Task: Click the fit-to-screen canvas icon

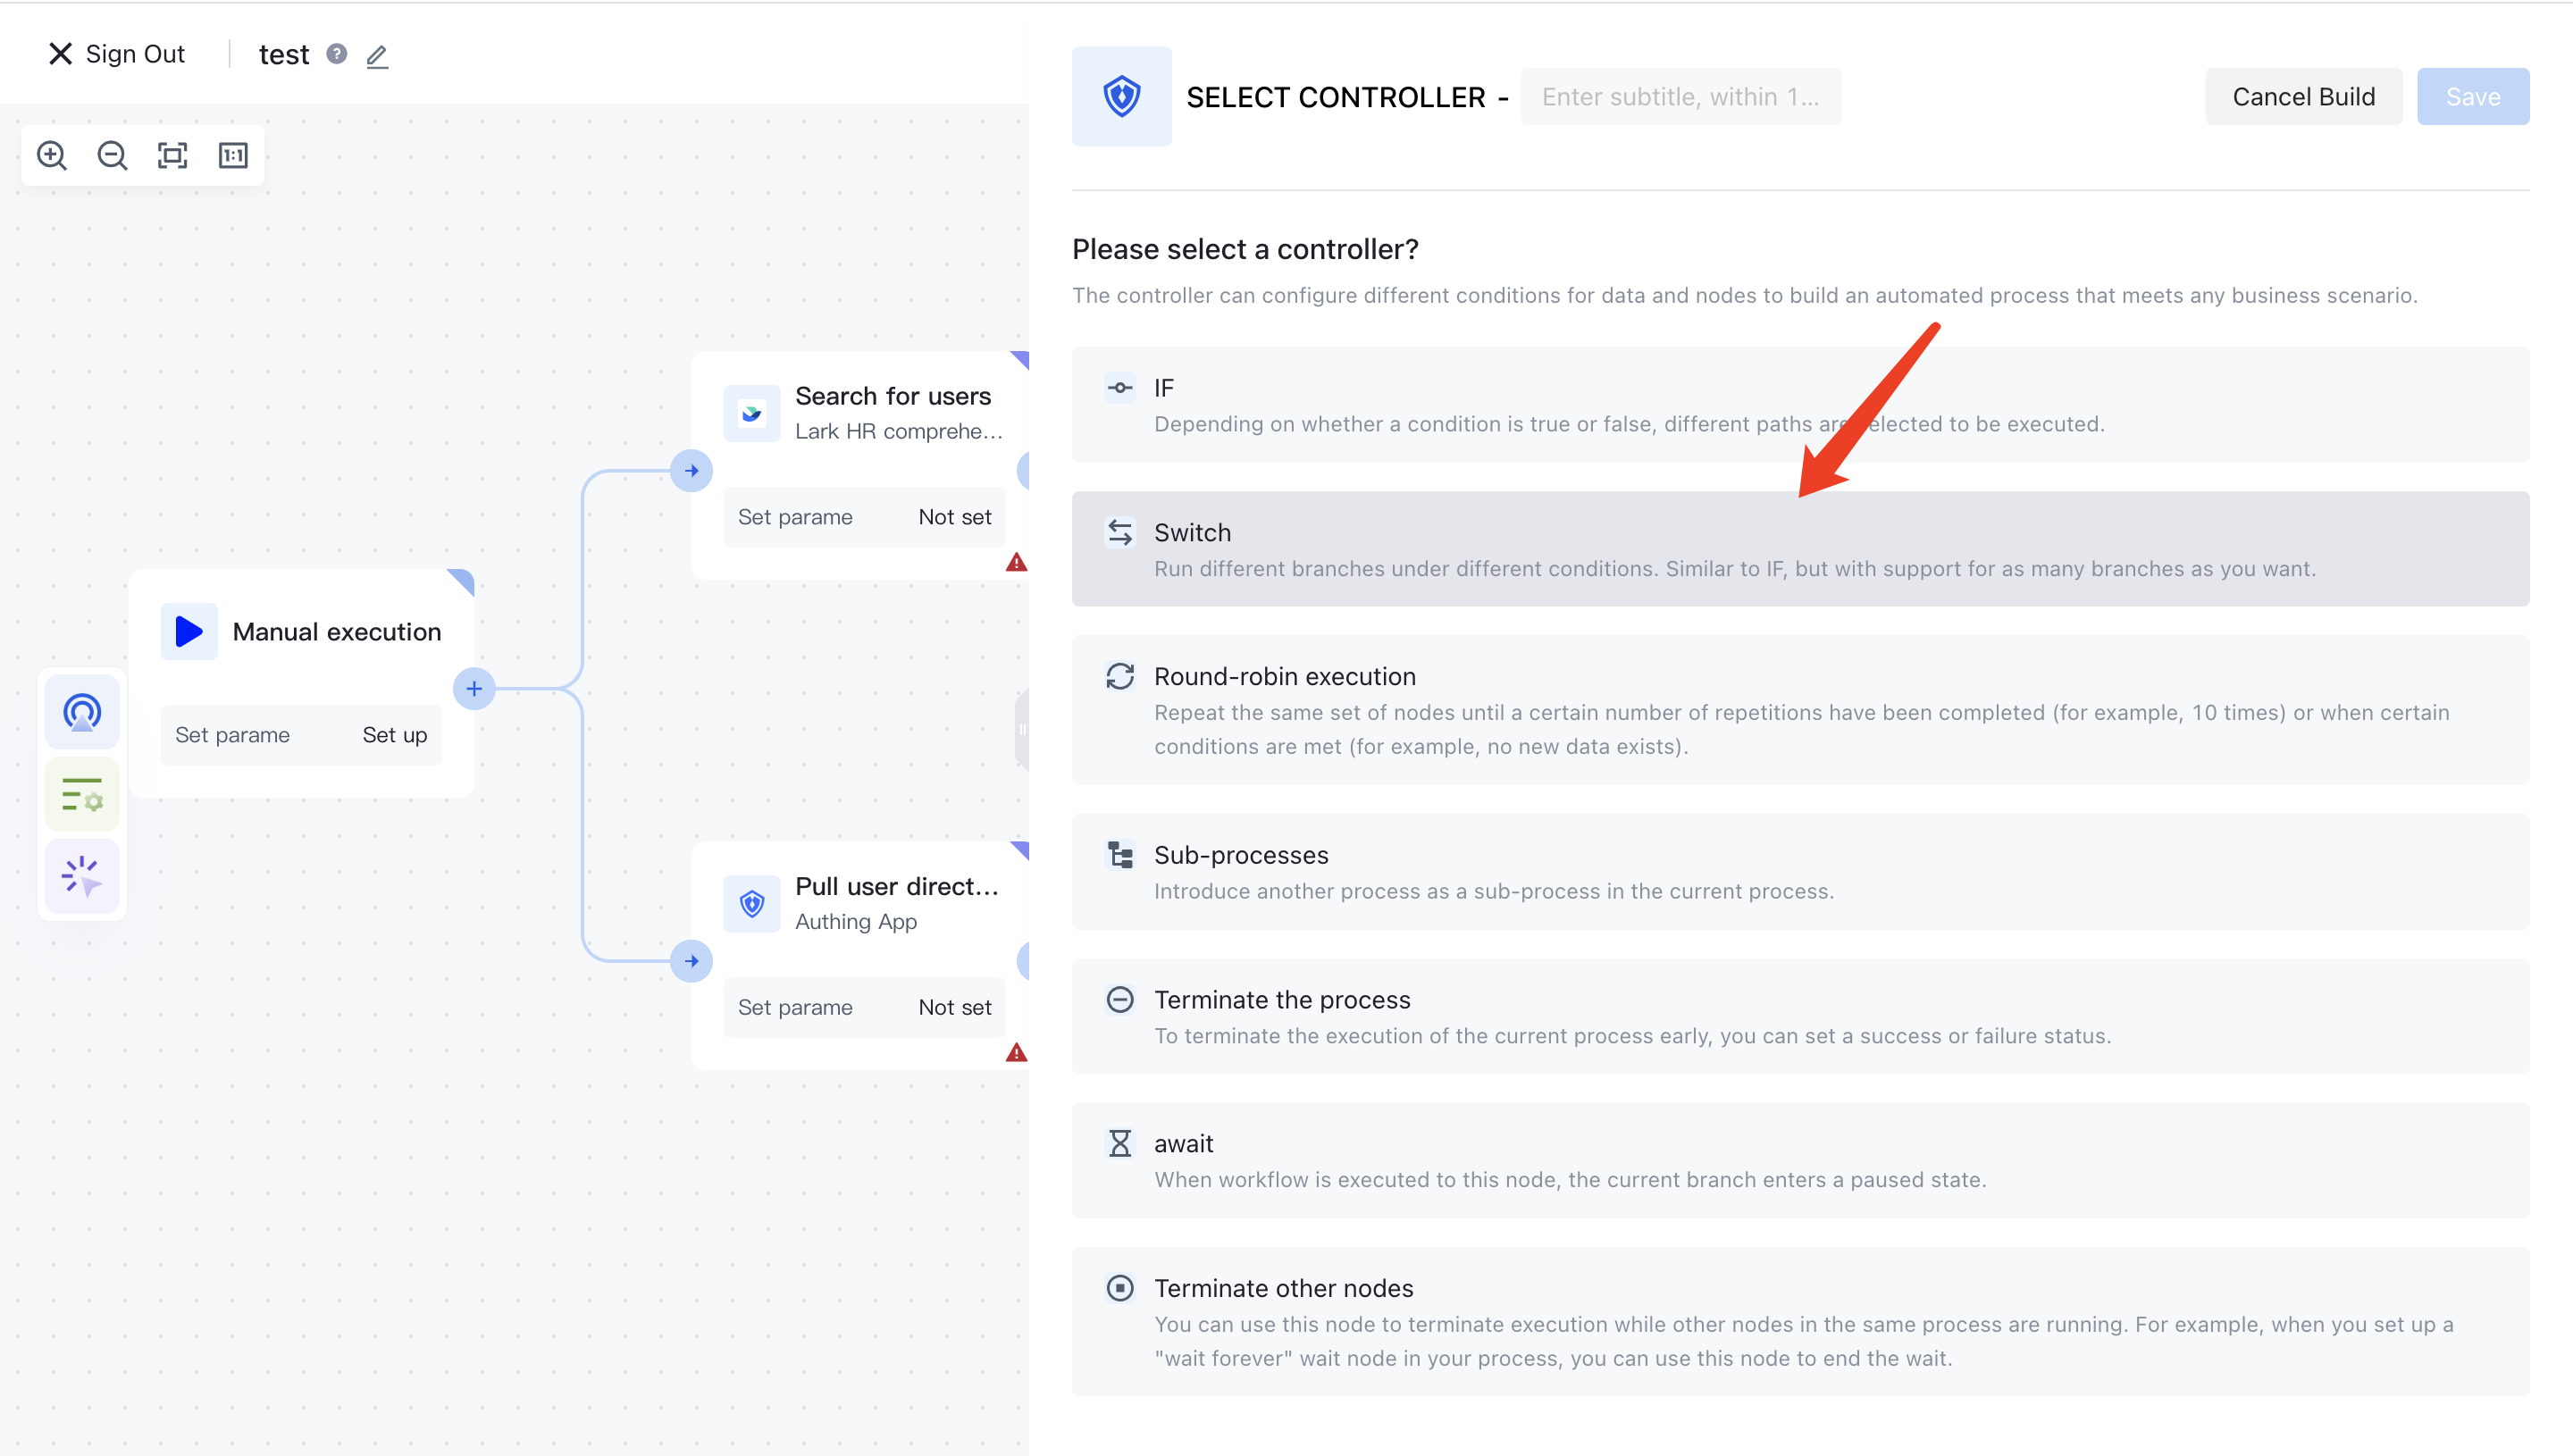Action: click(172, 155)
